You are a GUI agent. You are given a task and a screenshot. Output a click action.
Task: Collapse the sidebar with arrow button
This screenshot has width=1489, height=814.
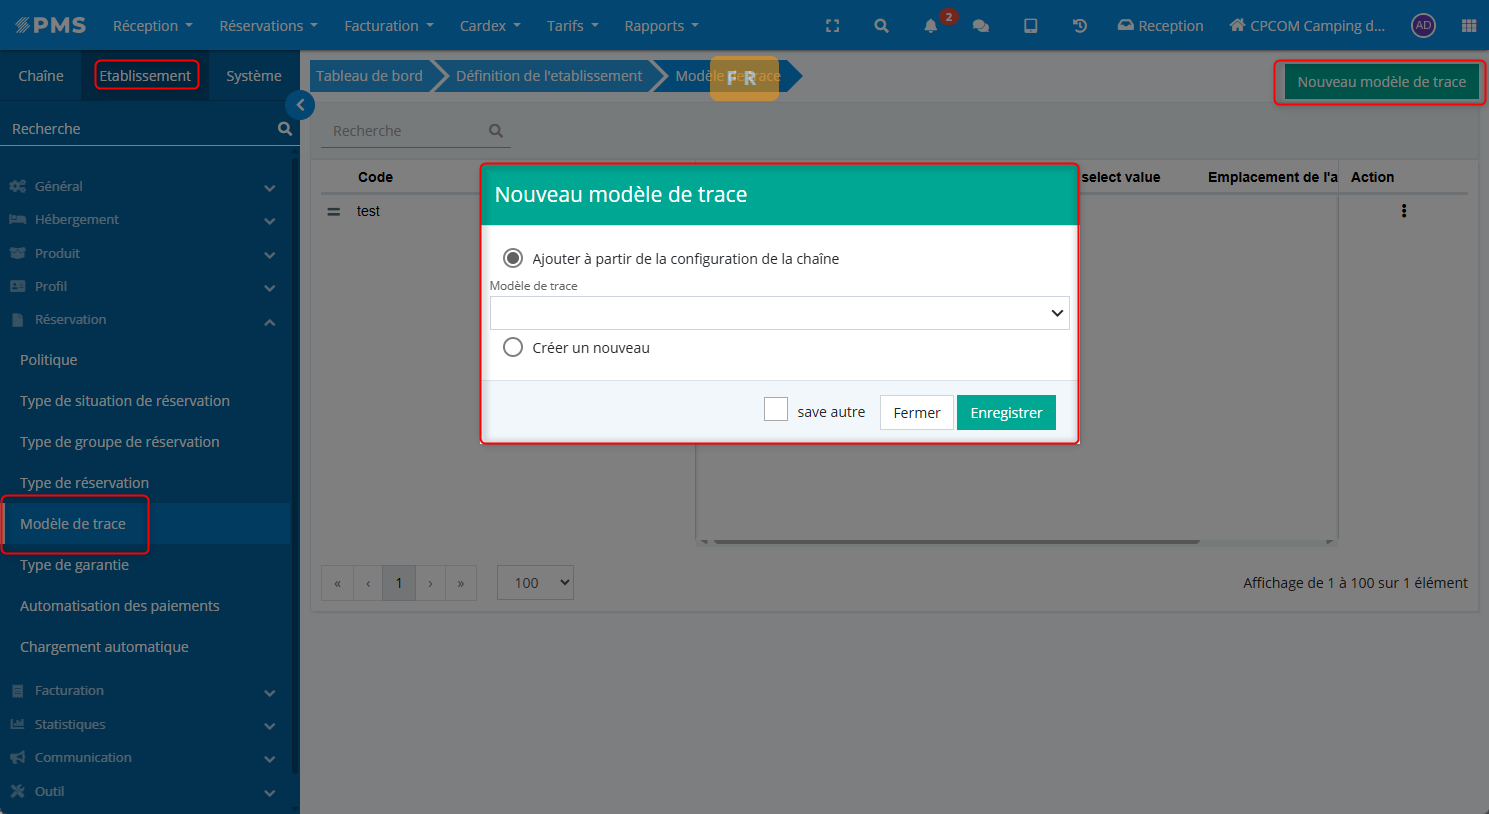[300, 105]
